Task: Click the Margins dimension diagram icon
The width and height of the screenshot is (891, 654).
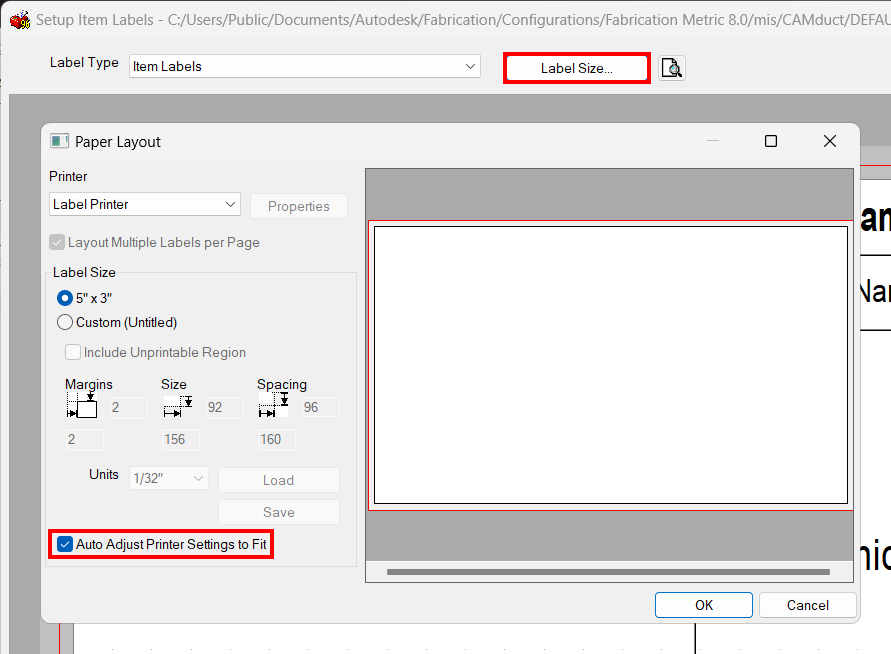Action: 82,406
